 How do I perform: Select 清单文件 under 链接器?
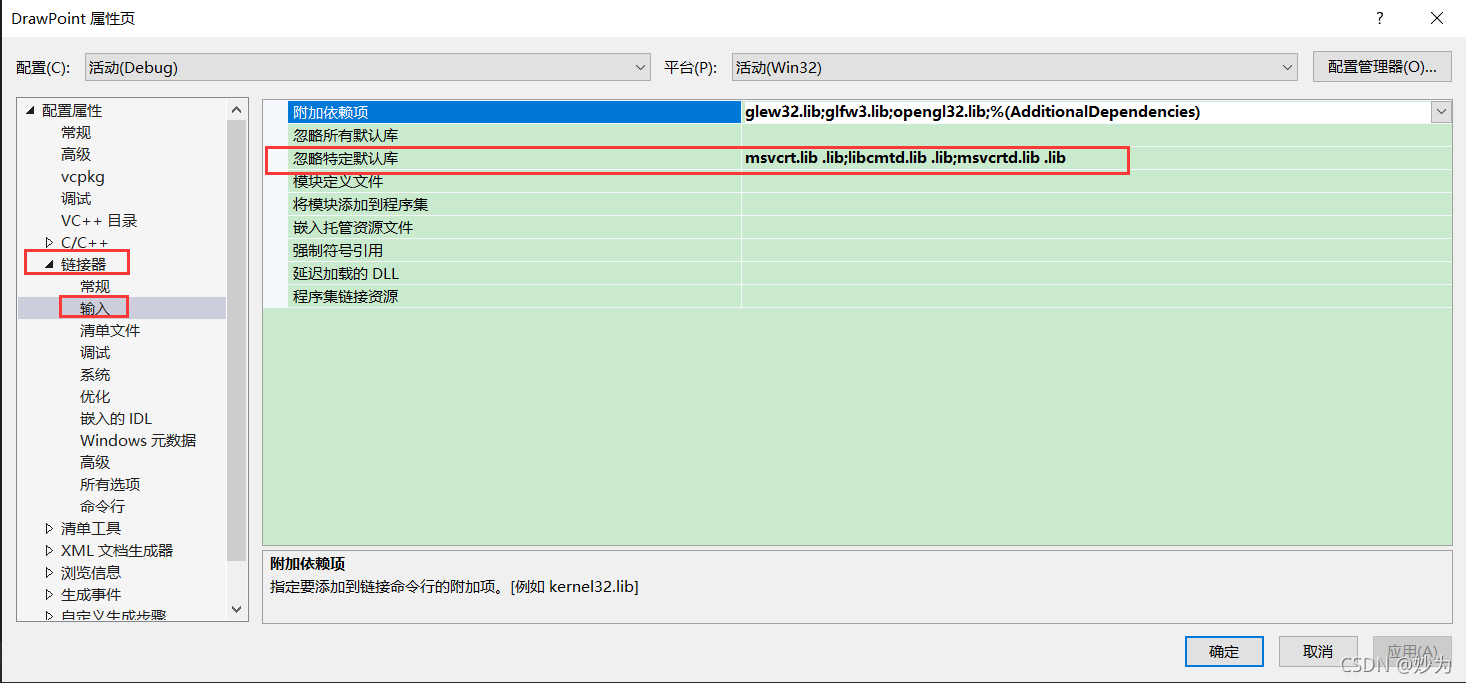(110, 331)
